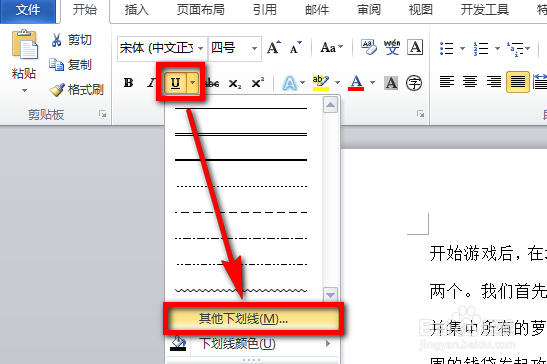Align text left

point(447,82)
